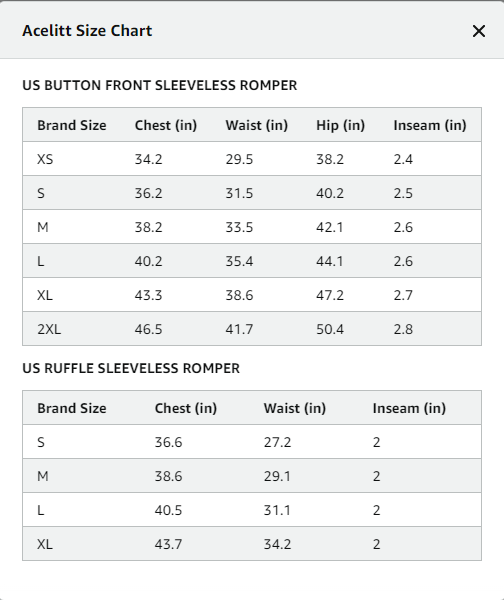
Task: Click chest value 43.3 in XL row
Action: [x=148, y=295]
